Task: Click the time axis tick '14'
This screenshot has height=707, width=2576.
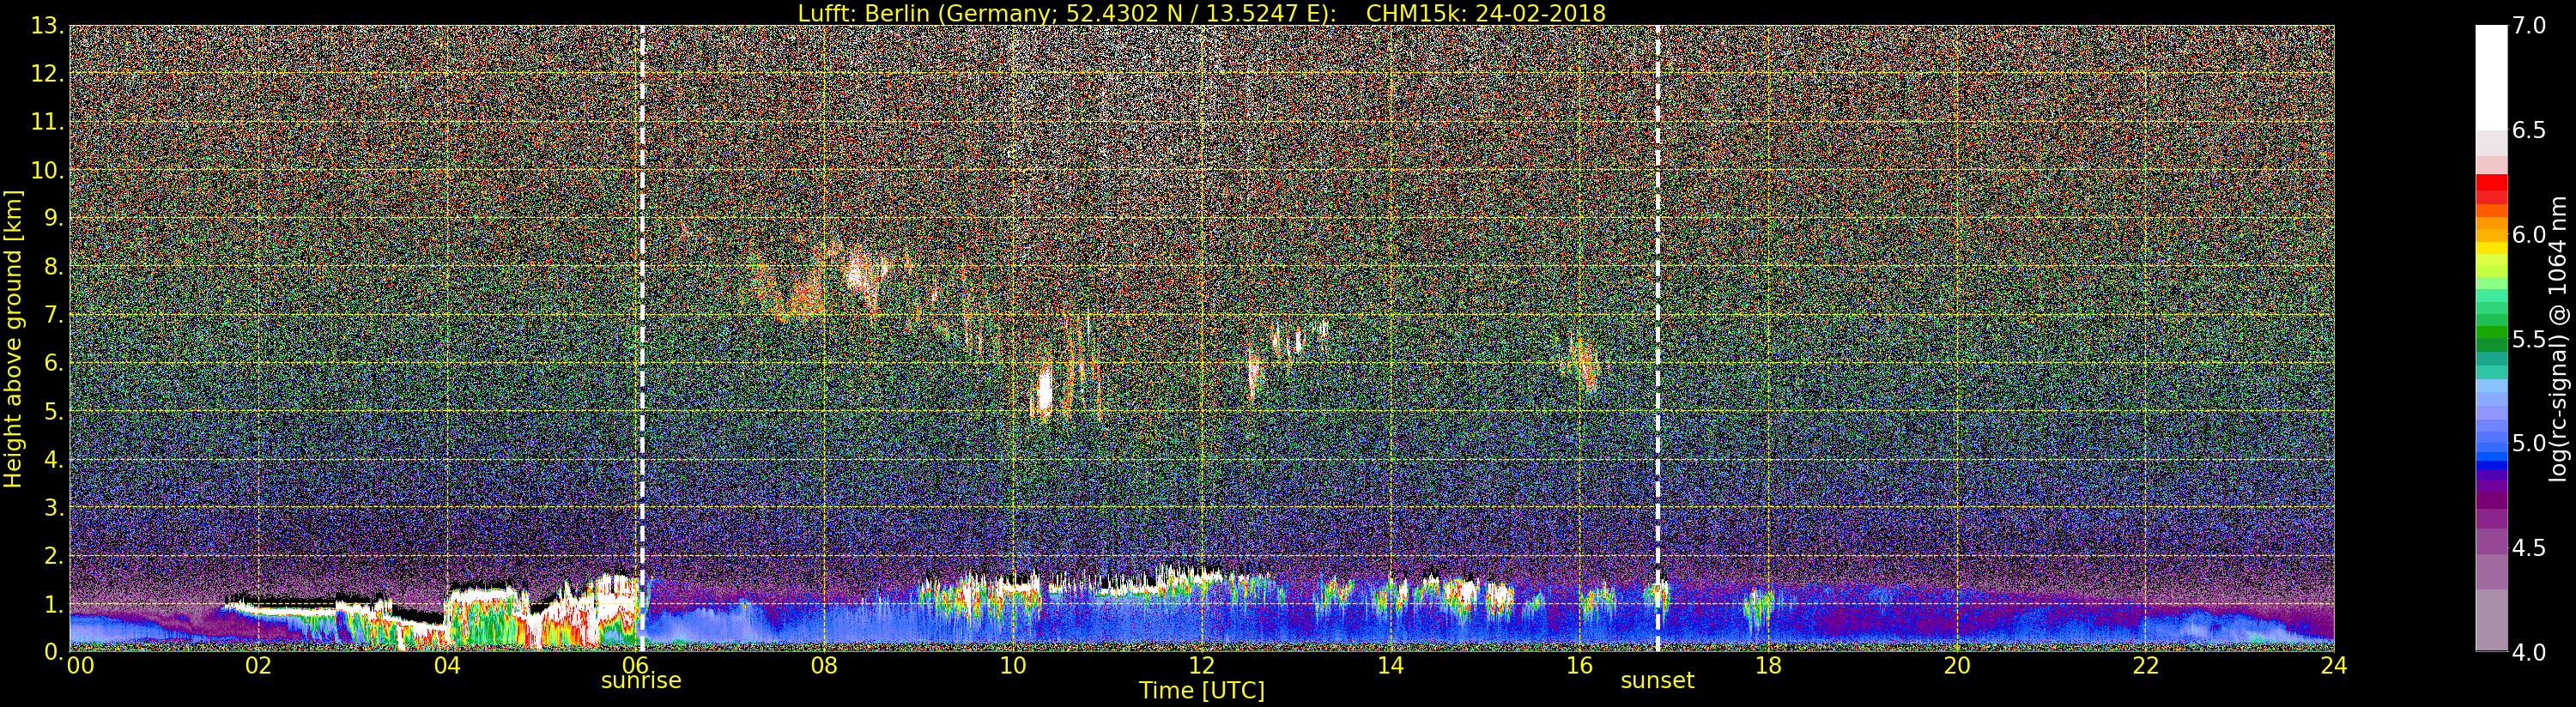Action: [1390, 666]
